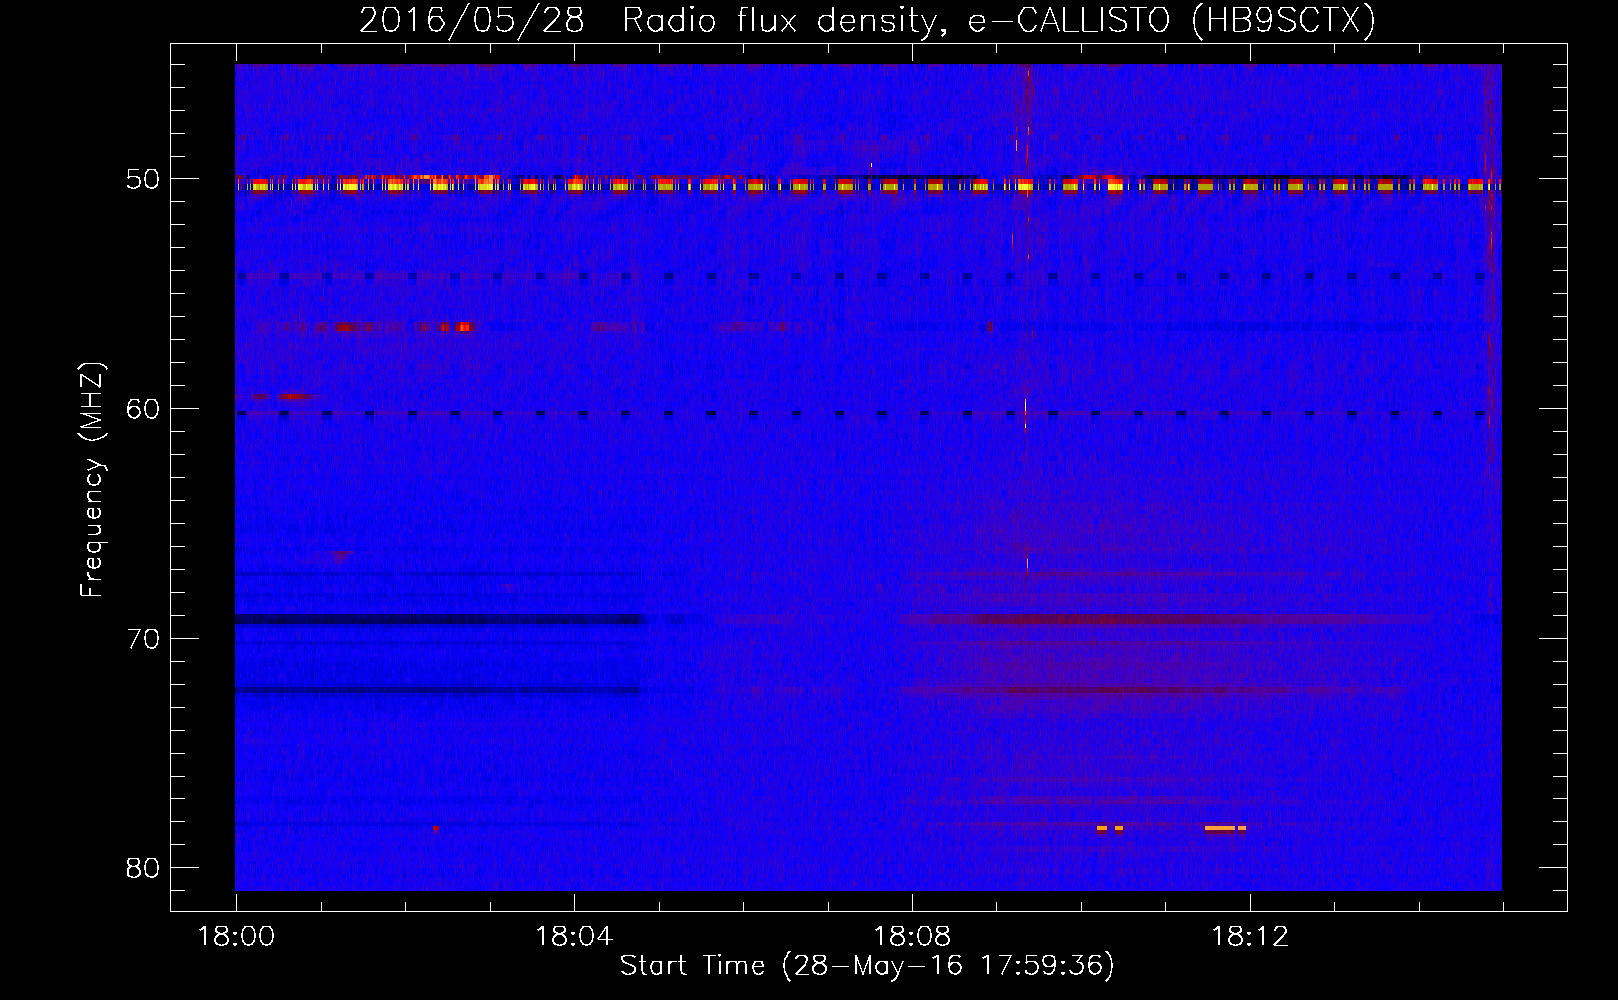Click the 18:08 time tick label
Screen dimensions: 1618x1000
(912, 937)
